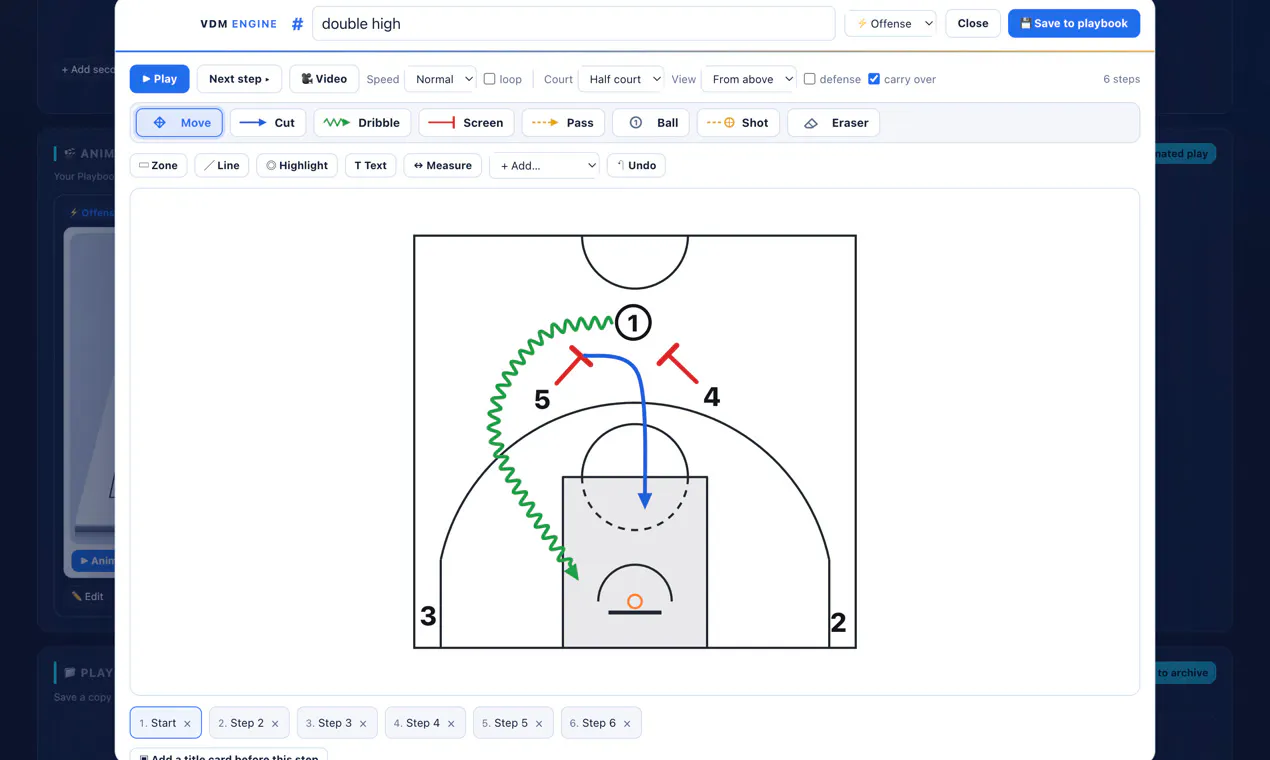Open the View From above dropdown
The image size is (1270, 760).
coord(749,79)
